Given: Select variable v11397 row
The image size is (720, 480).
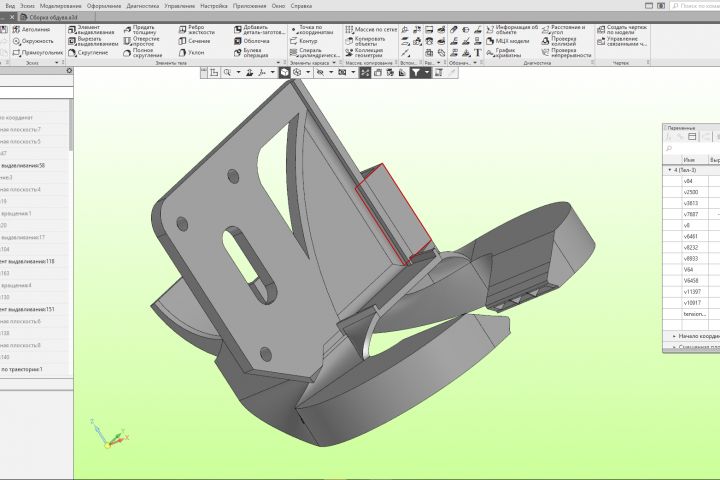Looking at the screenshot, I should point(692,292).
